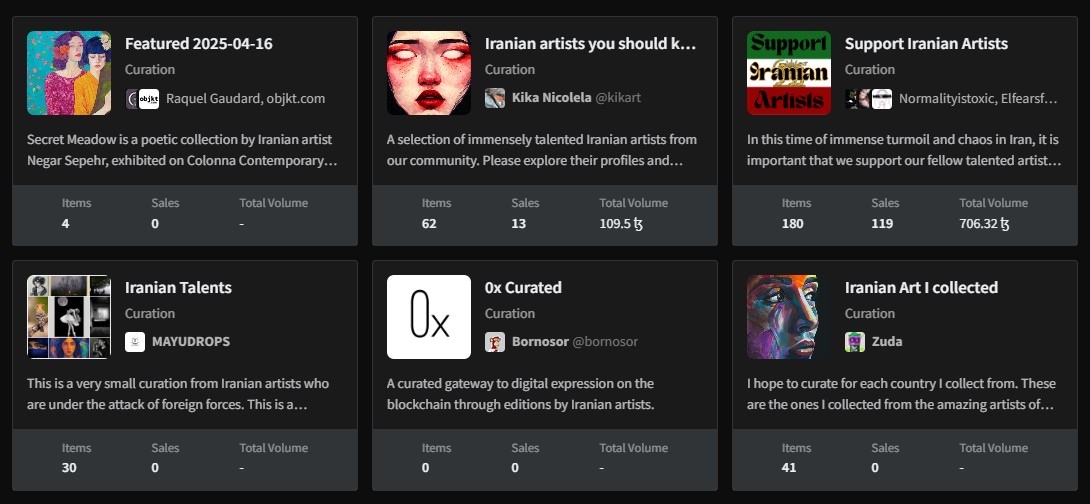Open the Iranian Art I collected thumbnail

coord(789,317)
